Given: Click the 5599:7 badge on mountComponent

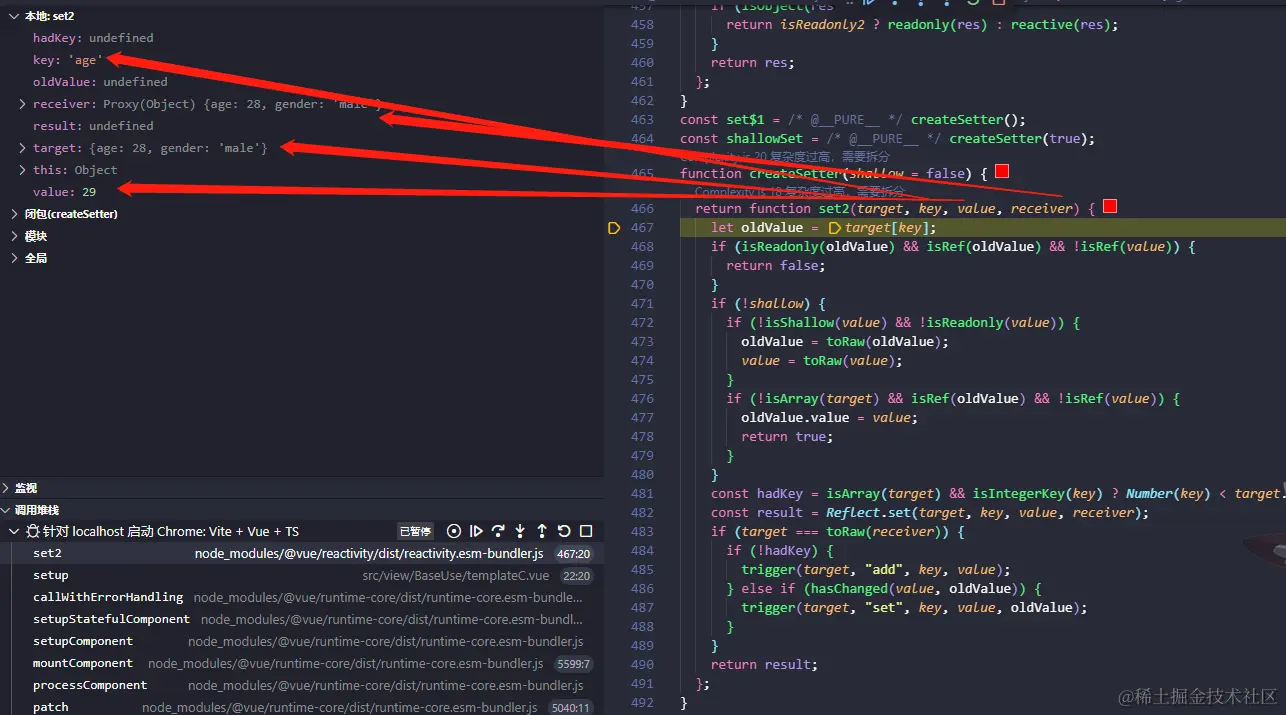Looking at the screenshot, I should tap(572, 664).
